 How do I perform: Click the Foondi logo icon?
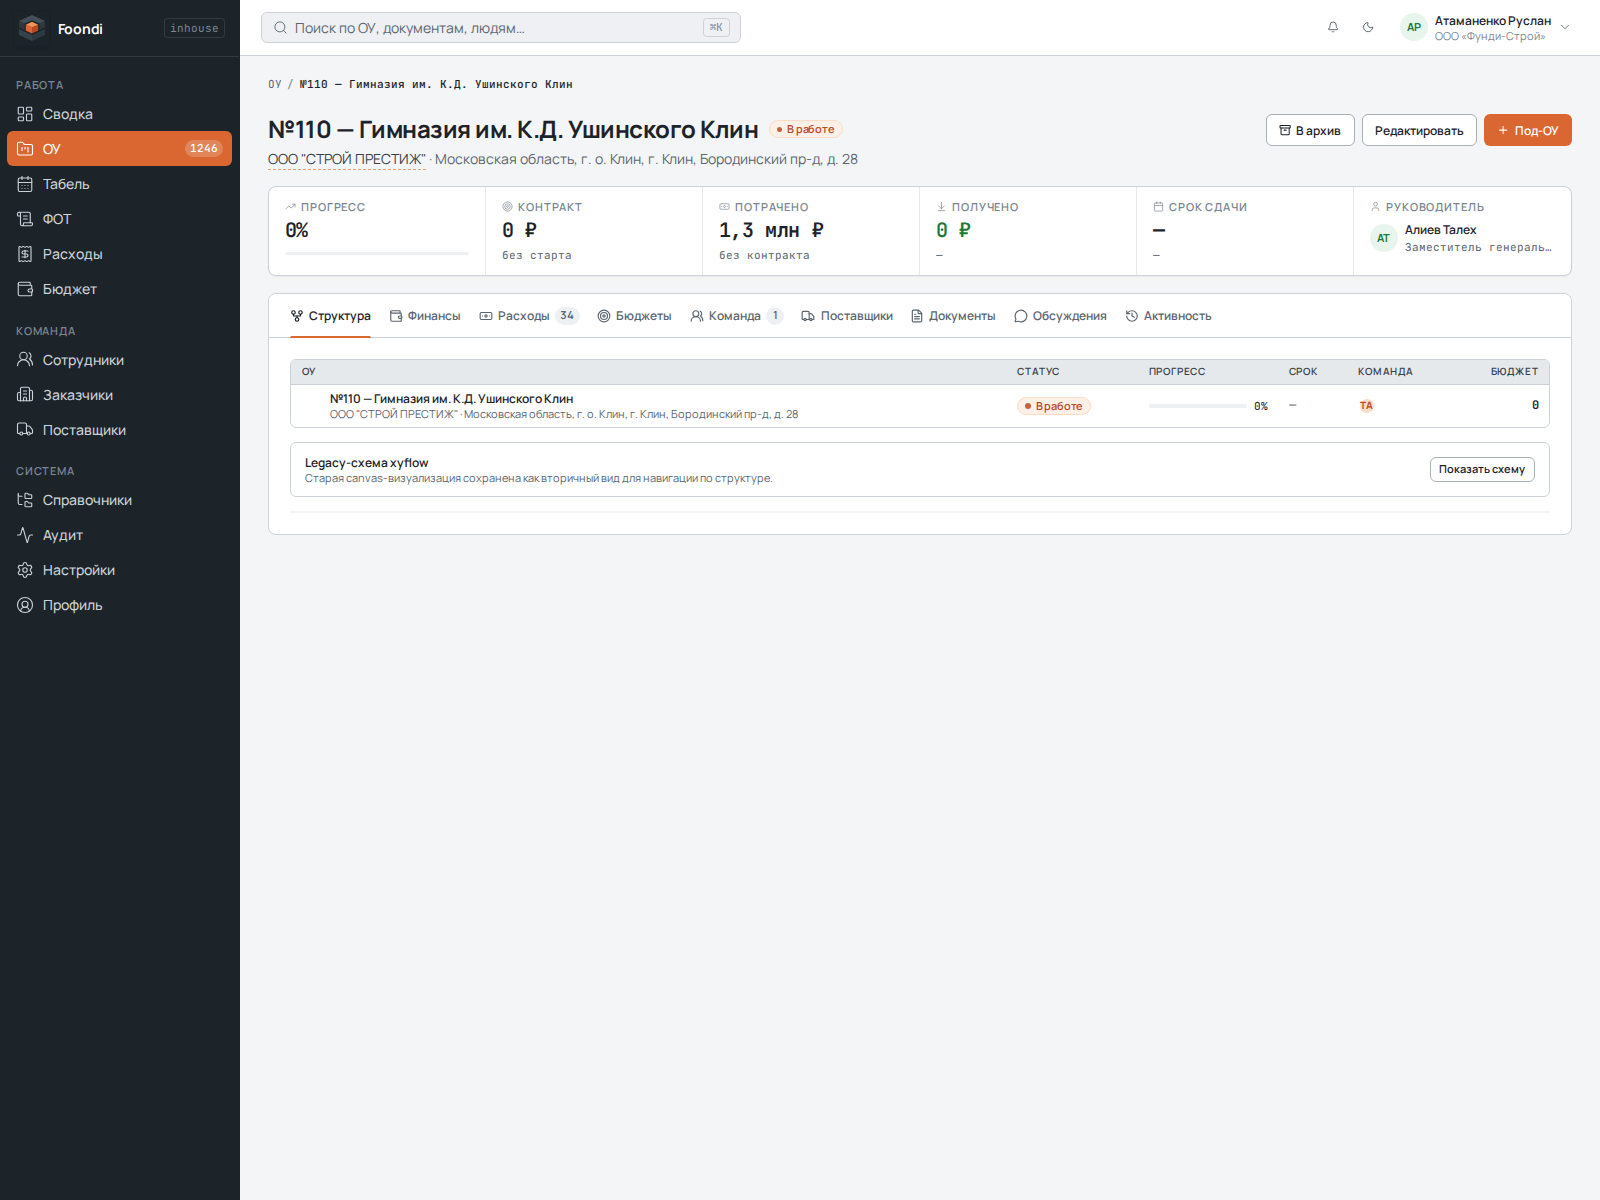[32, 28]
